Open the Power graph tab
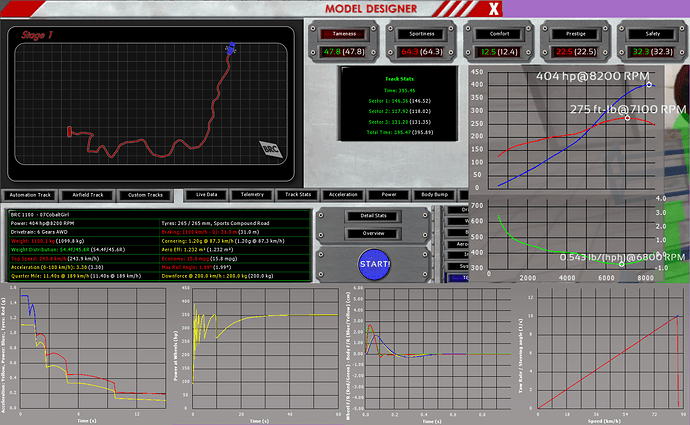The width and height of the screenshot is (690, 425). [x=390, y=195]
